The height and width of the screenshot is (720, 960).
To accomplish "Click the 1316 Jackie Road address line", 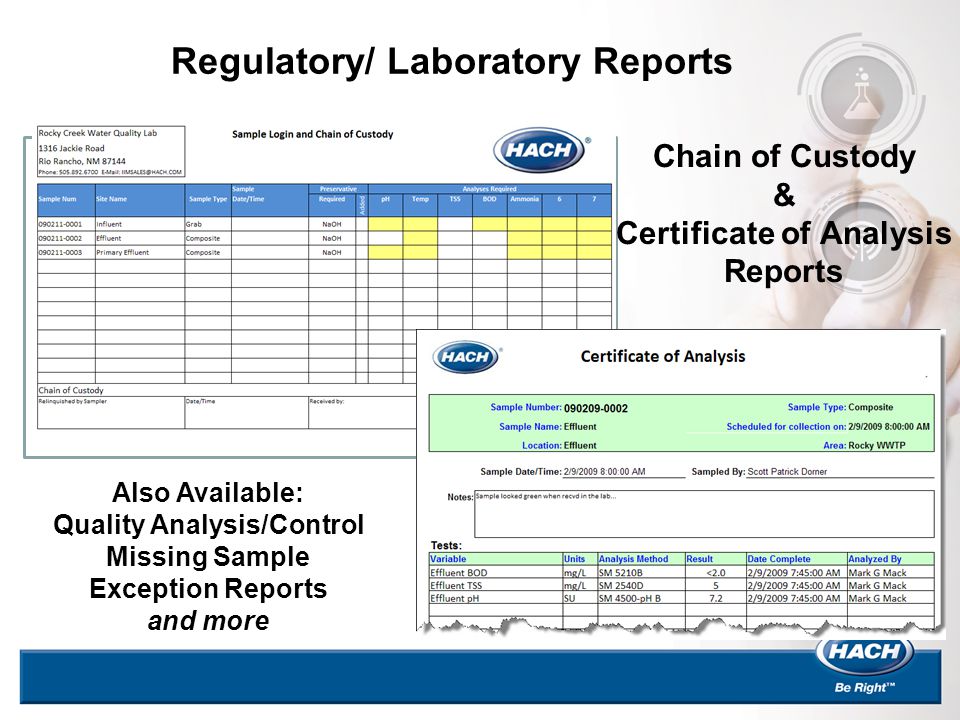I will pos(72,148).
